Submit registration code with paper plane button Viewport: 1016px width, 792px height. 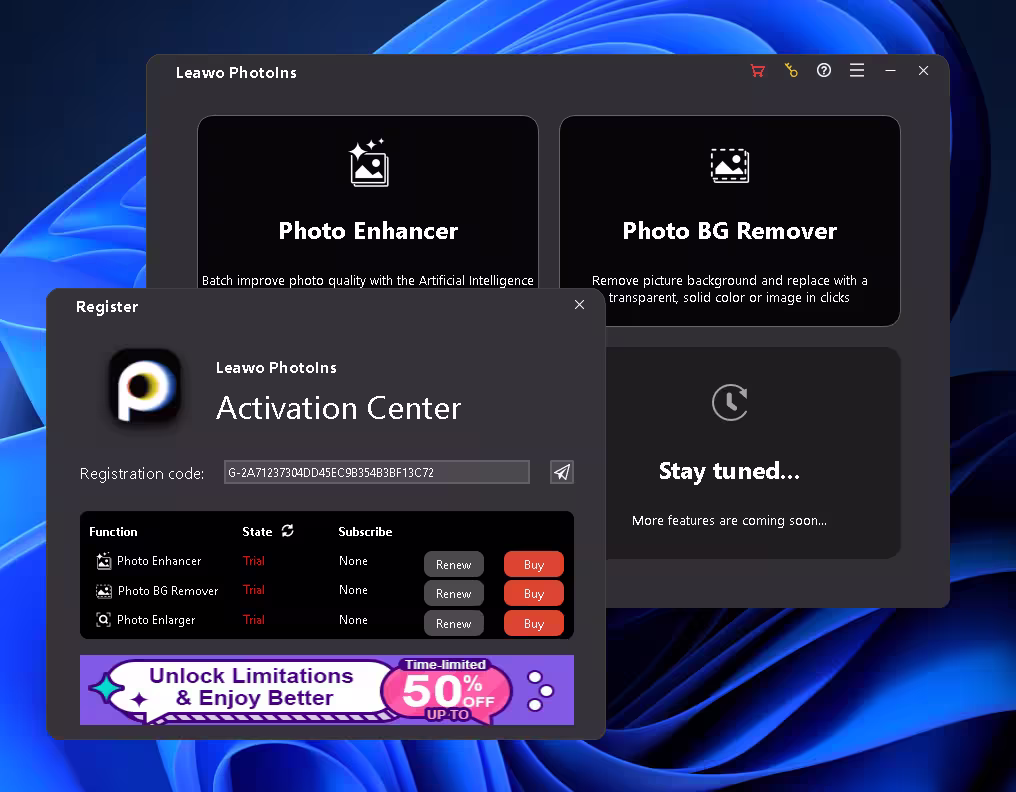coord(562,472)
